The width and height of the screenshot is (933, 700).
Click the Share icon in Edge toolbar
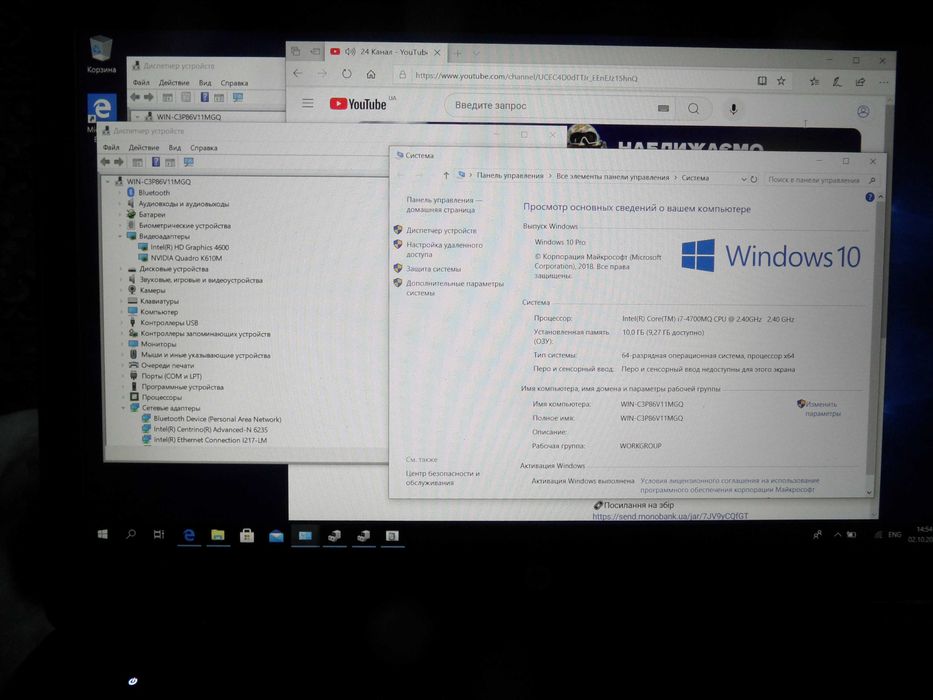tap(860, 82)
